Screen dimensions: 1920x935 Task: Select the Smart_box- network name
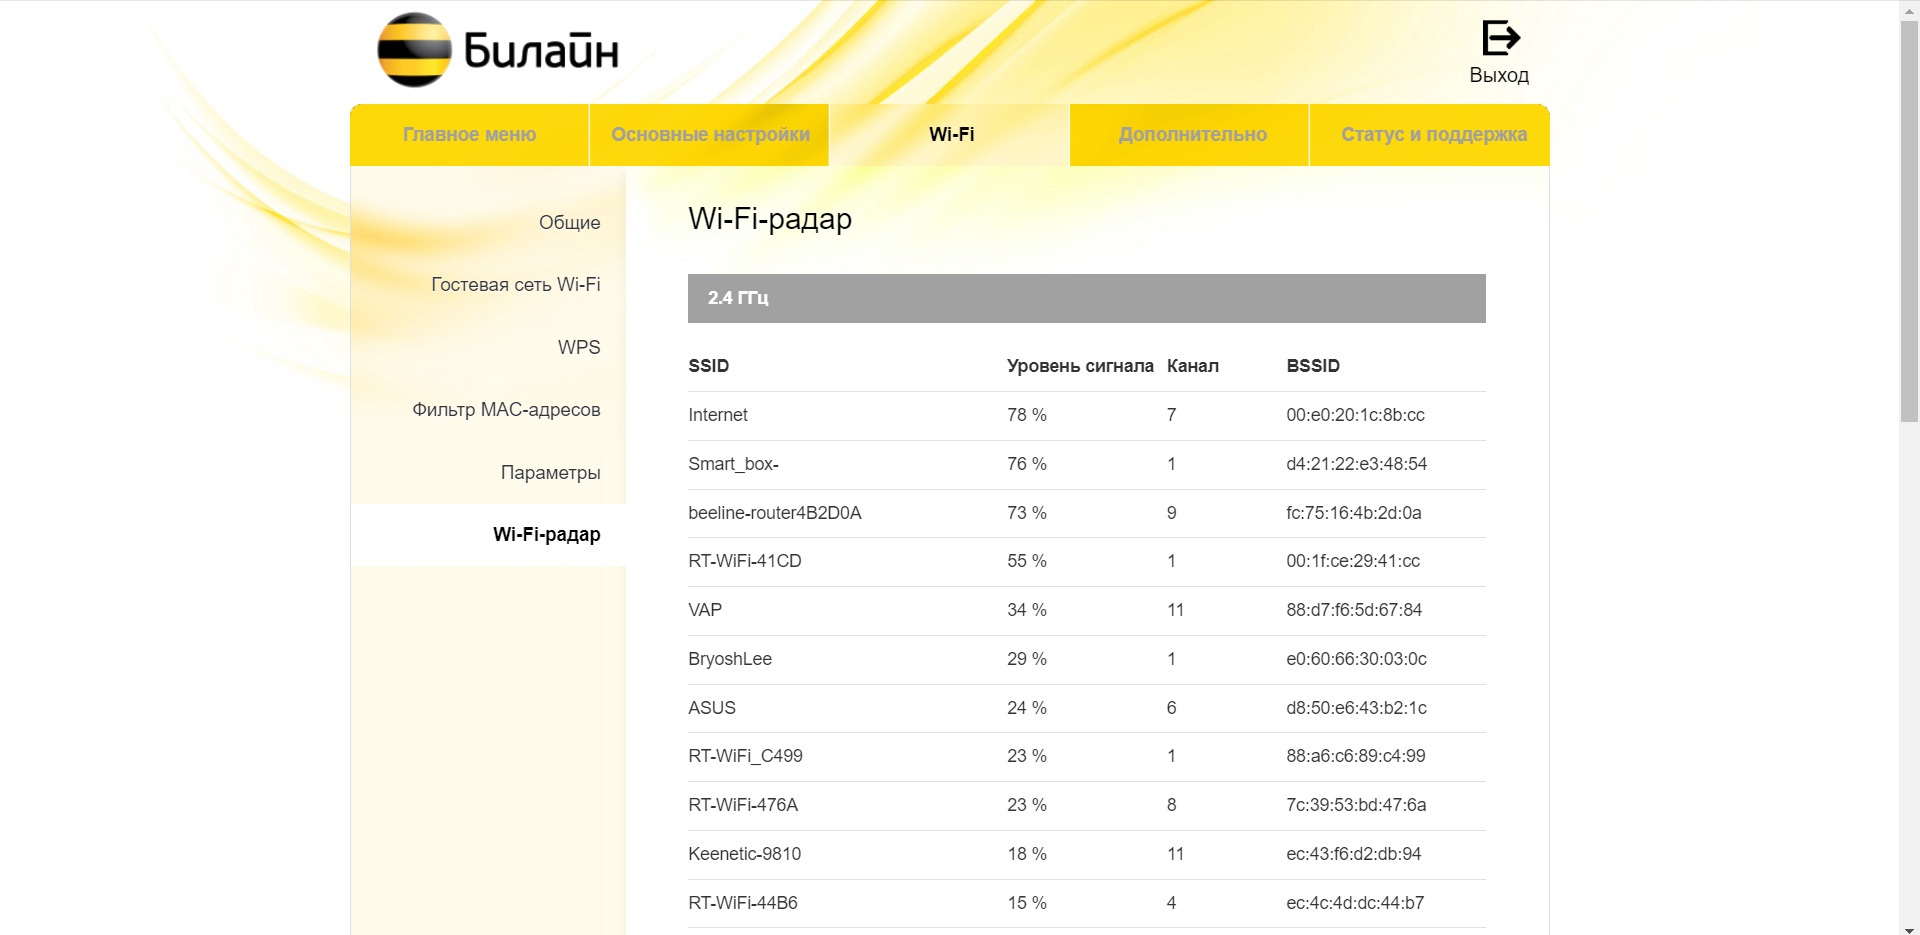(733, 464)
